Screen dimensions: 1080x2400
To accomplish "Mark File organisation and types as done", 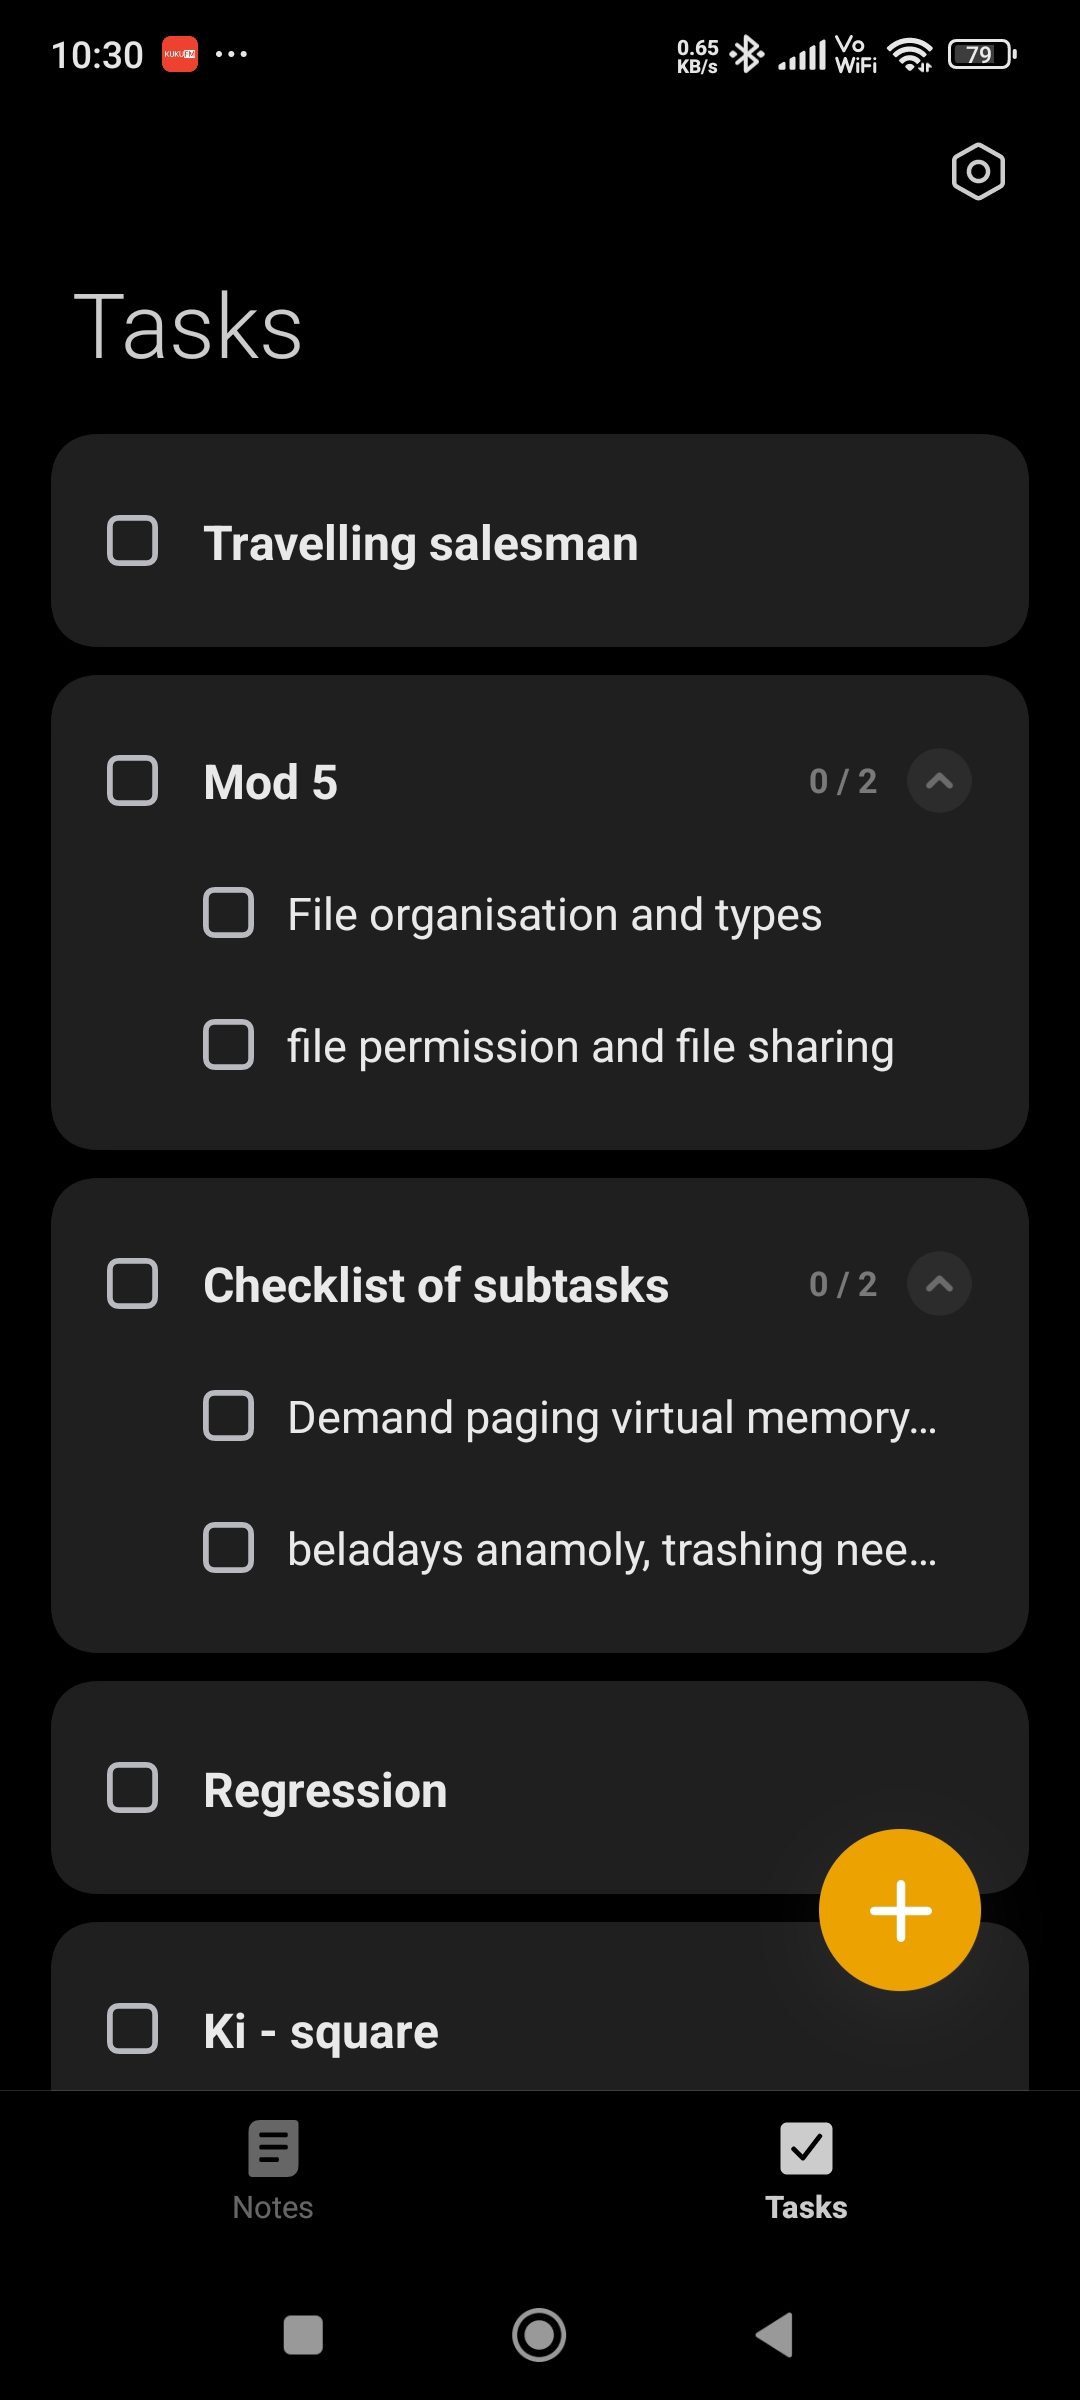I will [229, 913].
